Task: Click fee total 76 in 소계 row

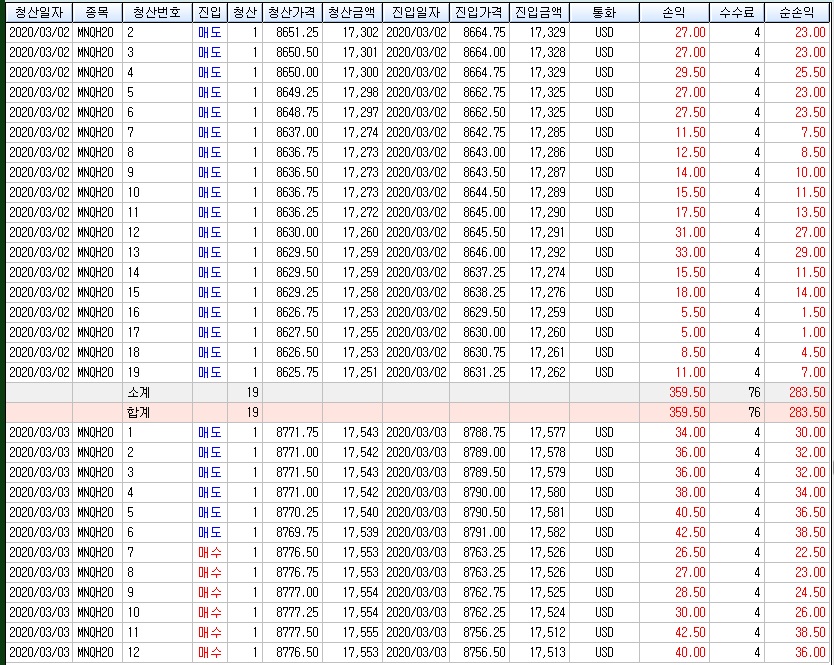Action: click(x=754, y=393)
